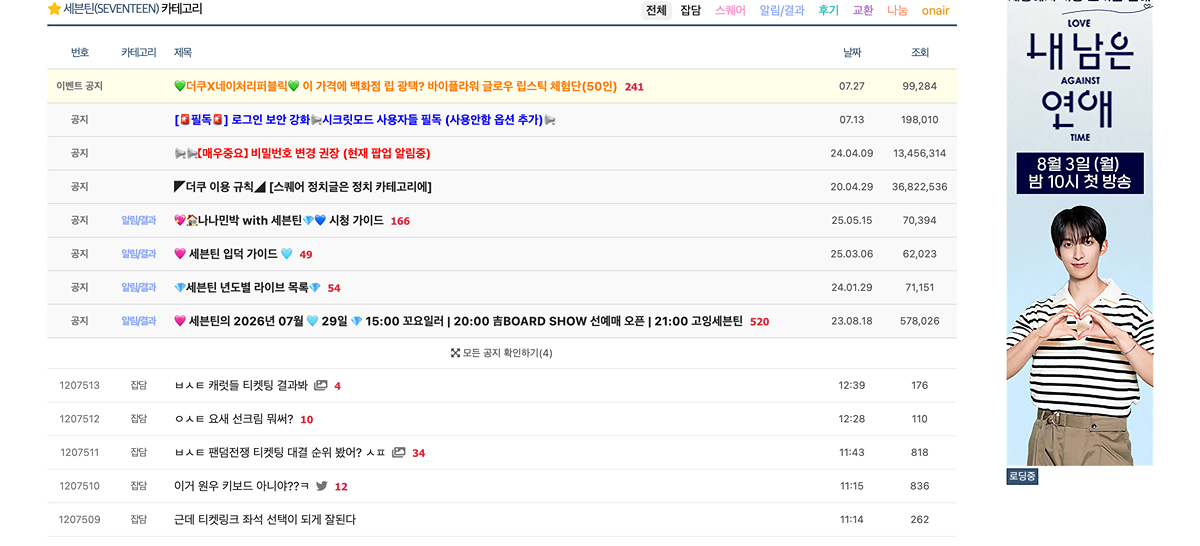Click view count 36,822,536
This screenshot has height=546, width=1200.
pos(920,187)
